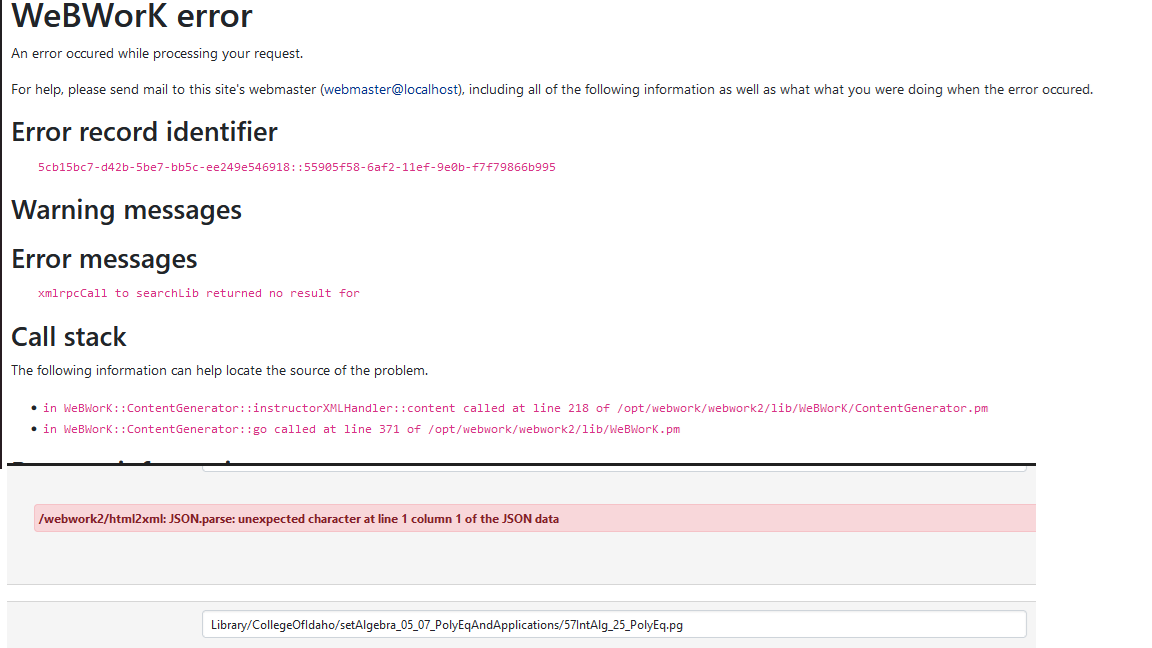Screen dimensions: 1152x648
Task: Click the 'Warning messages' heading
Action: pos(126,210)
